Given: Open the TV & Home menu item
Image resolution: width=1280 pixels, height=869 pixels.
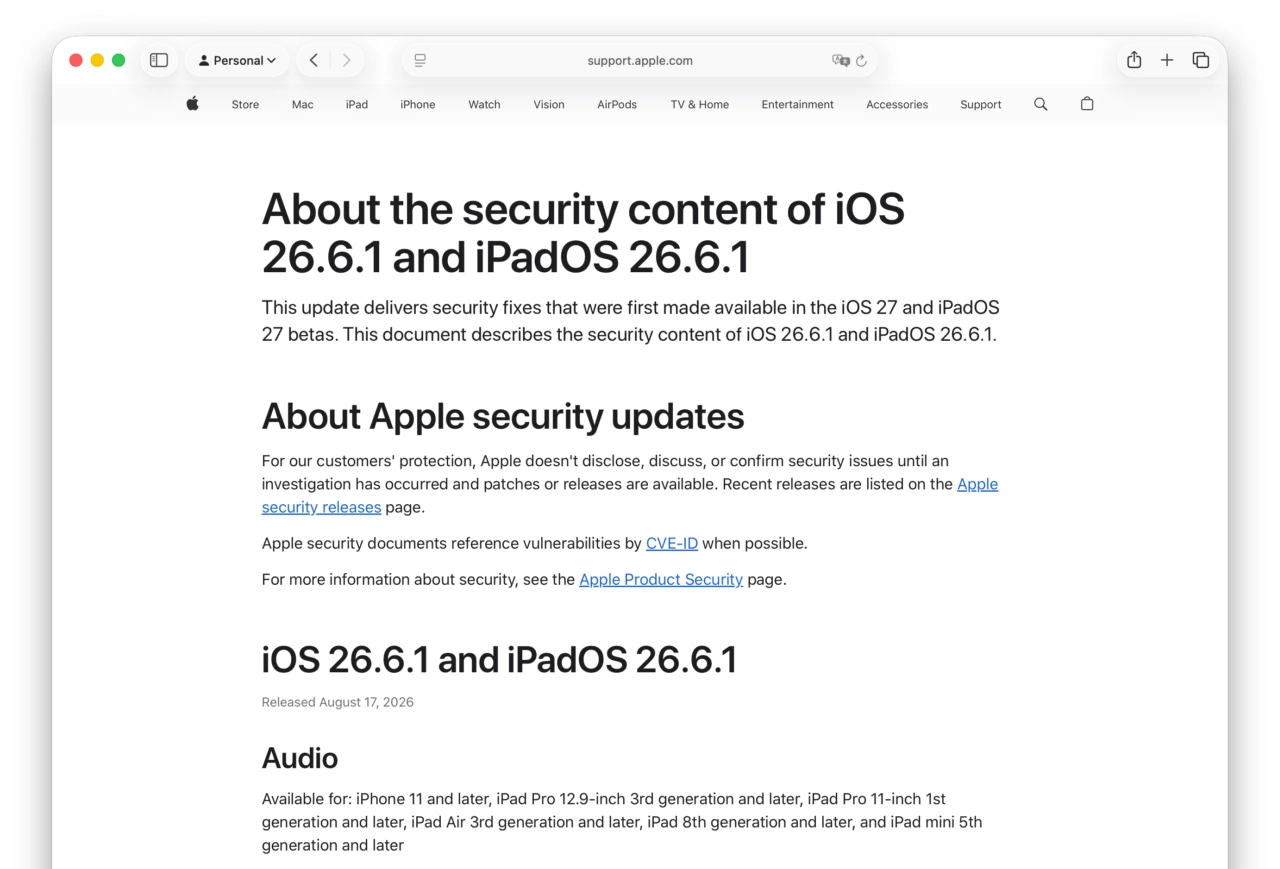Looking at the screenshot, I should pyautogui.click(x=700, y=104).
